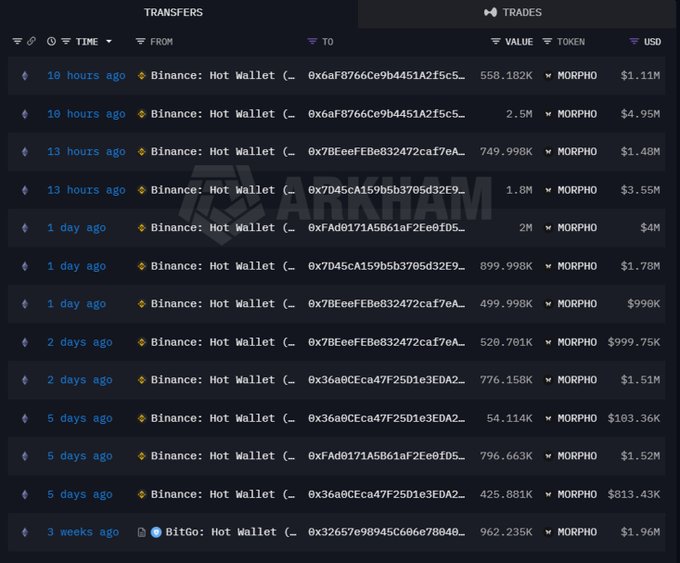The image size is (680, 563).
Task: Sort by the VALUE column header label
Action: pyautogui.click(x=519, y=42)
